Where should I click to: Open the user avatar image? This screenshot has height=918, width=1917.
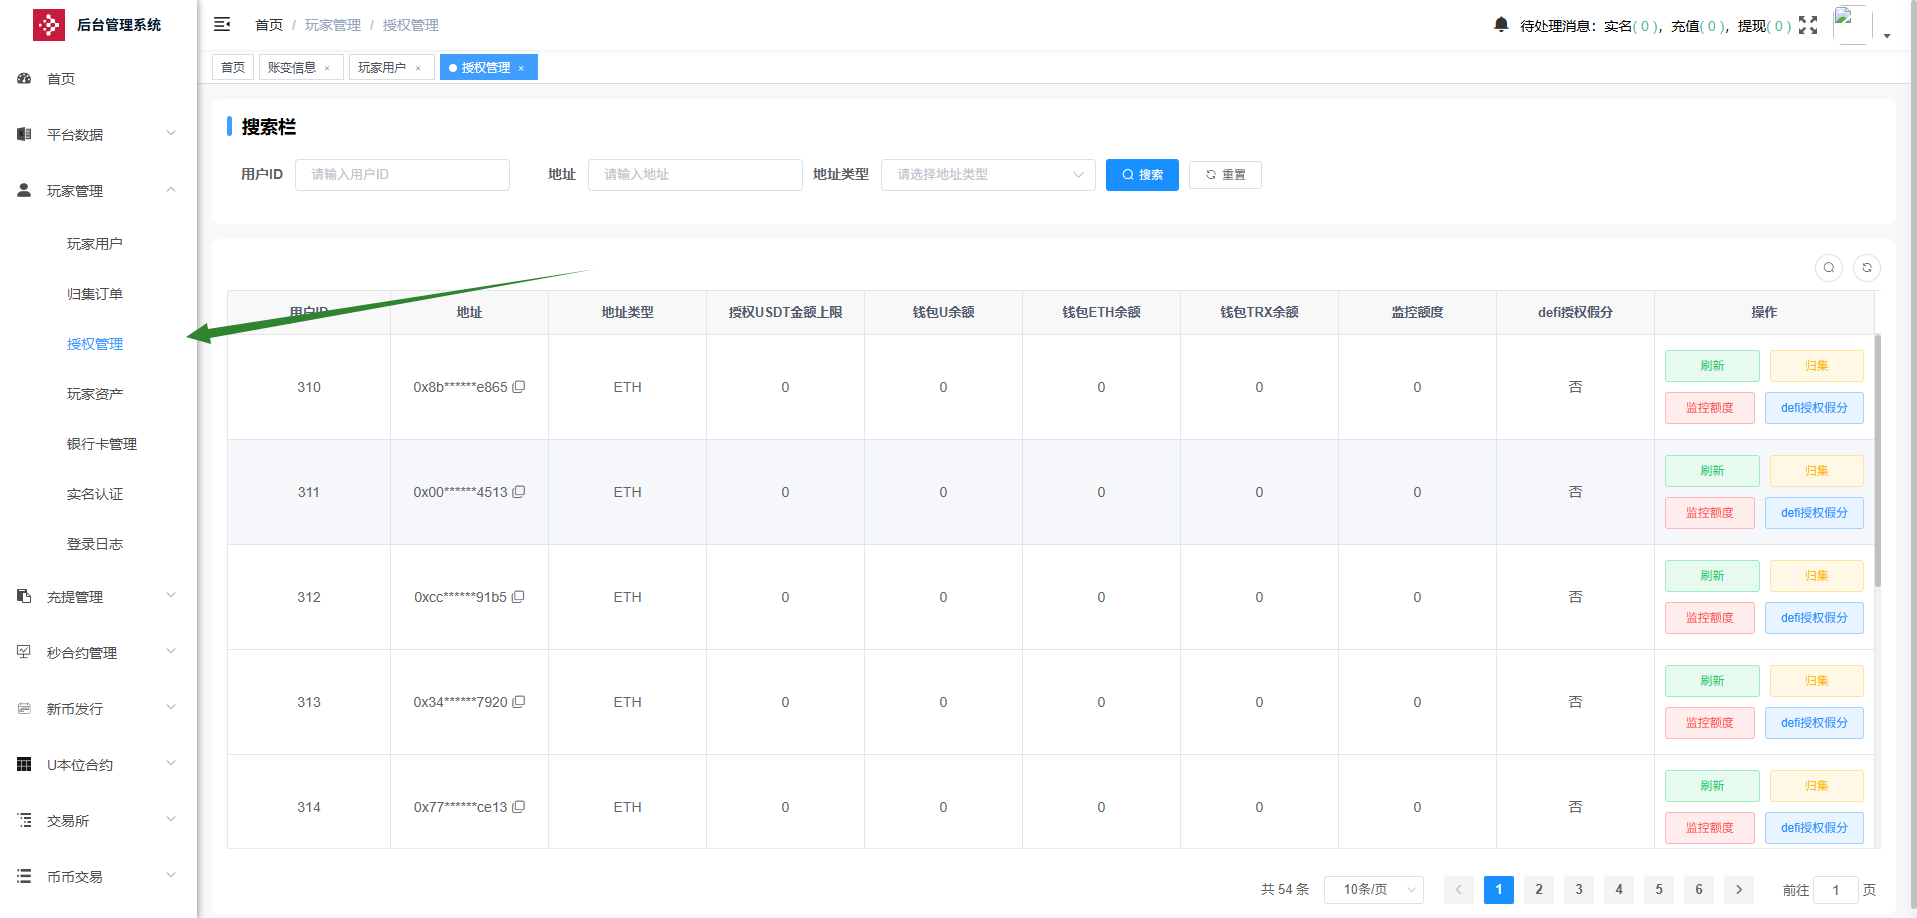1851,25
